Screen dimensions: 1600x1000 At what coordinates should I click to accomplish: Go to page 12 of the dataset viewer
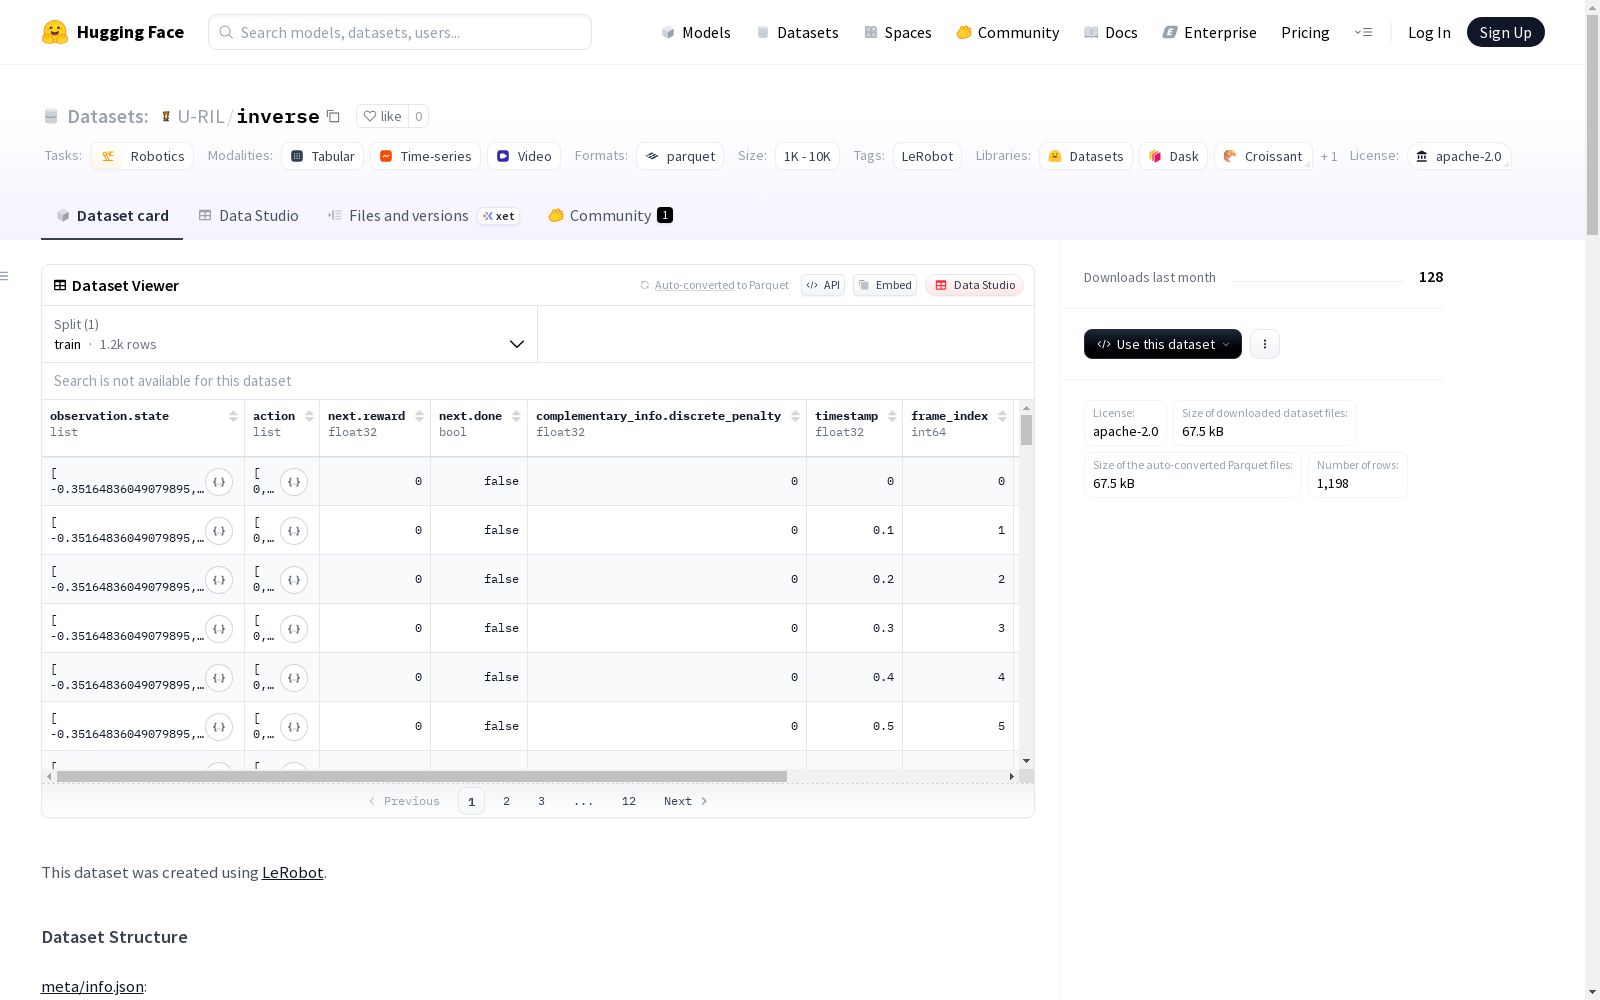629,801
